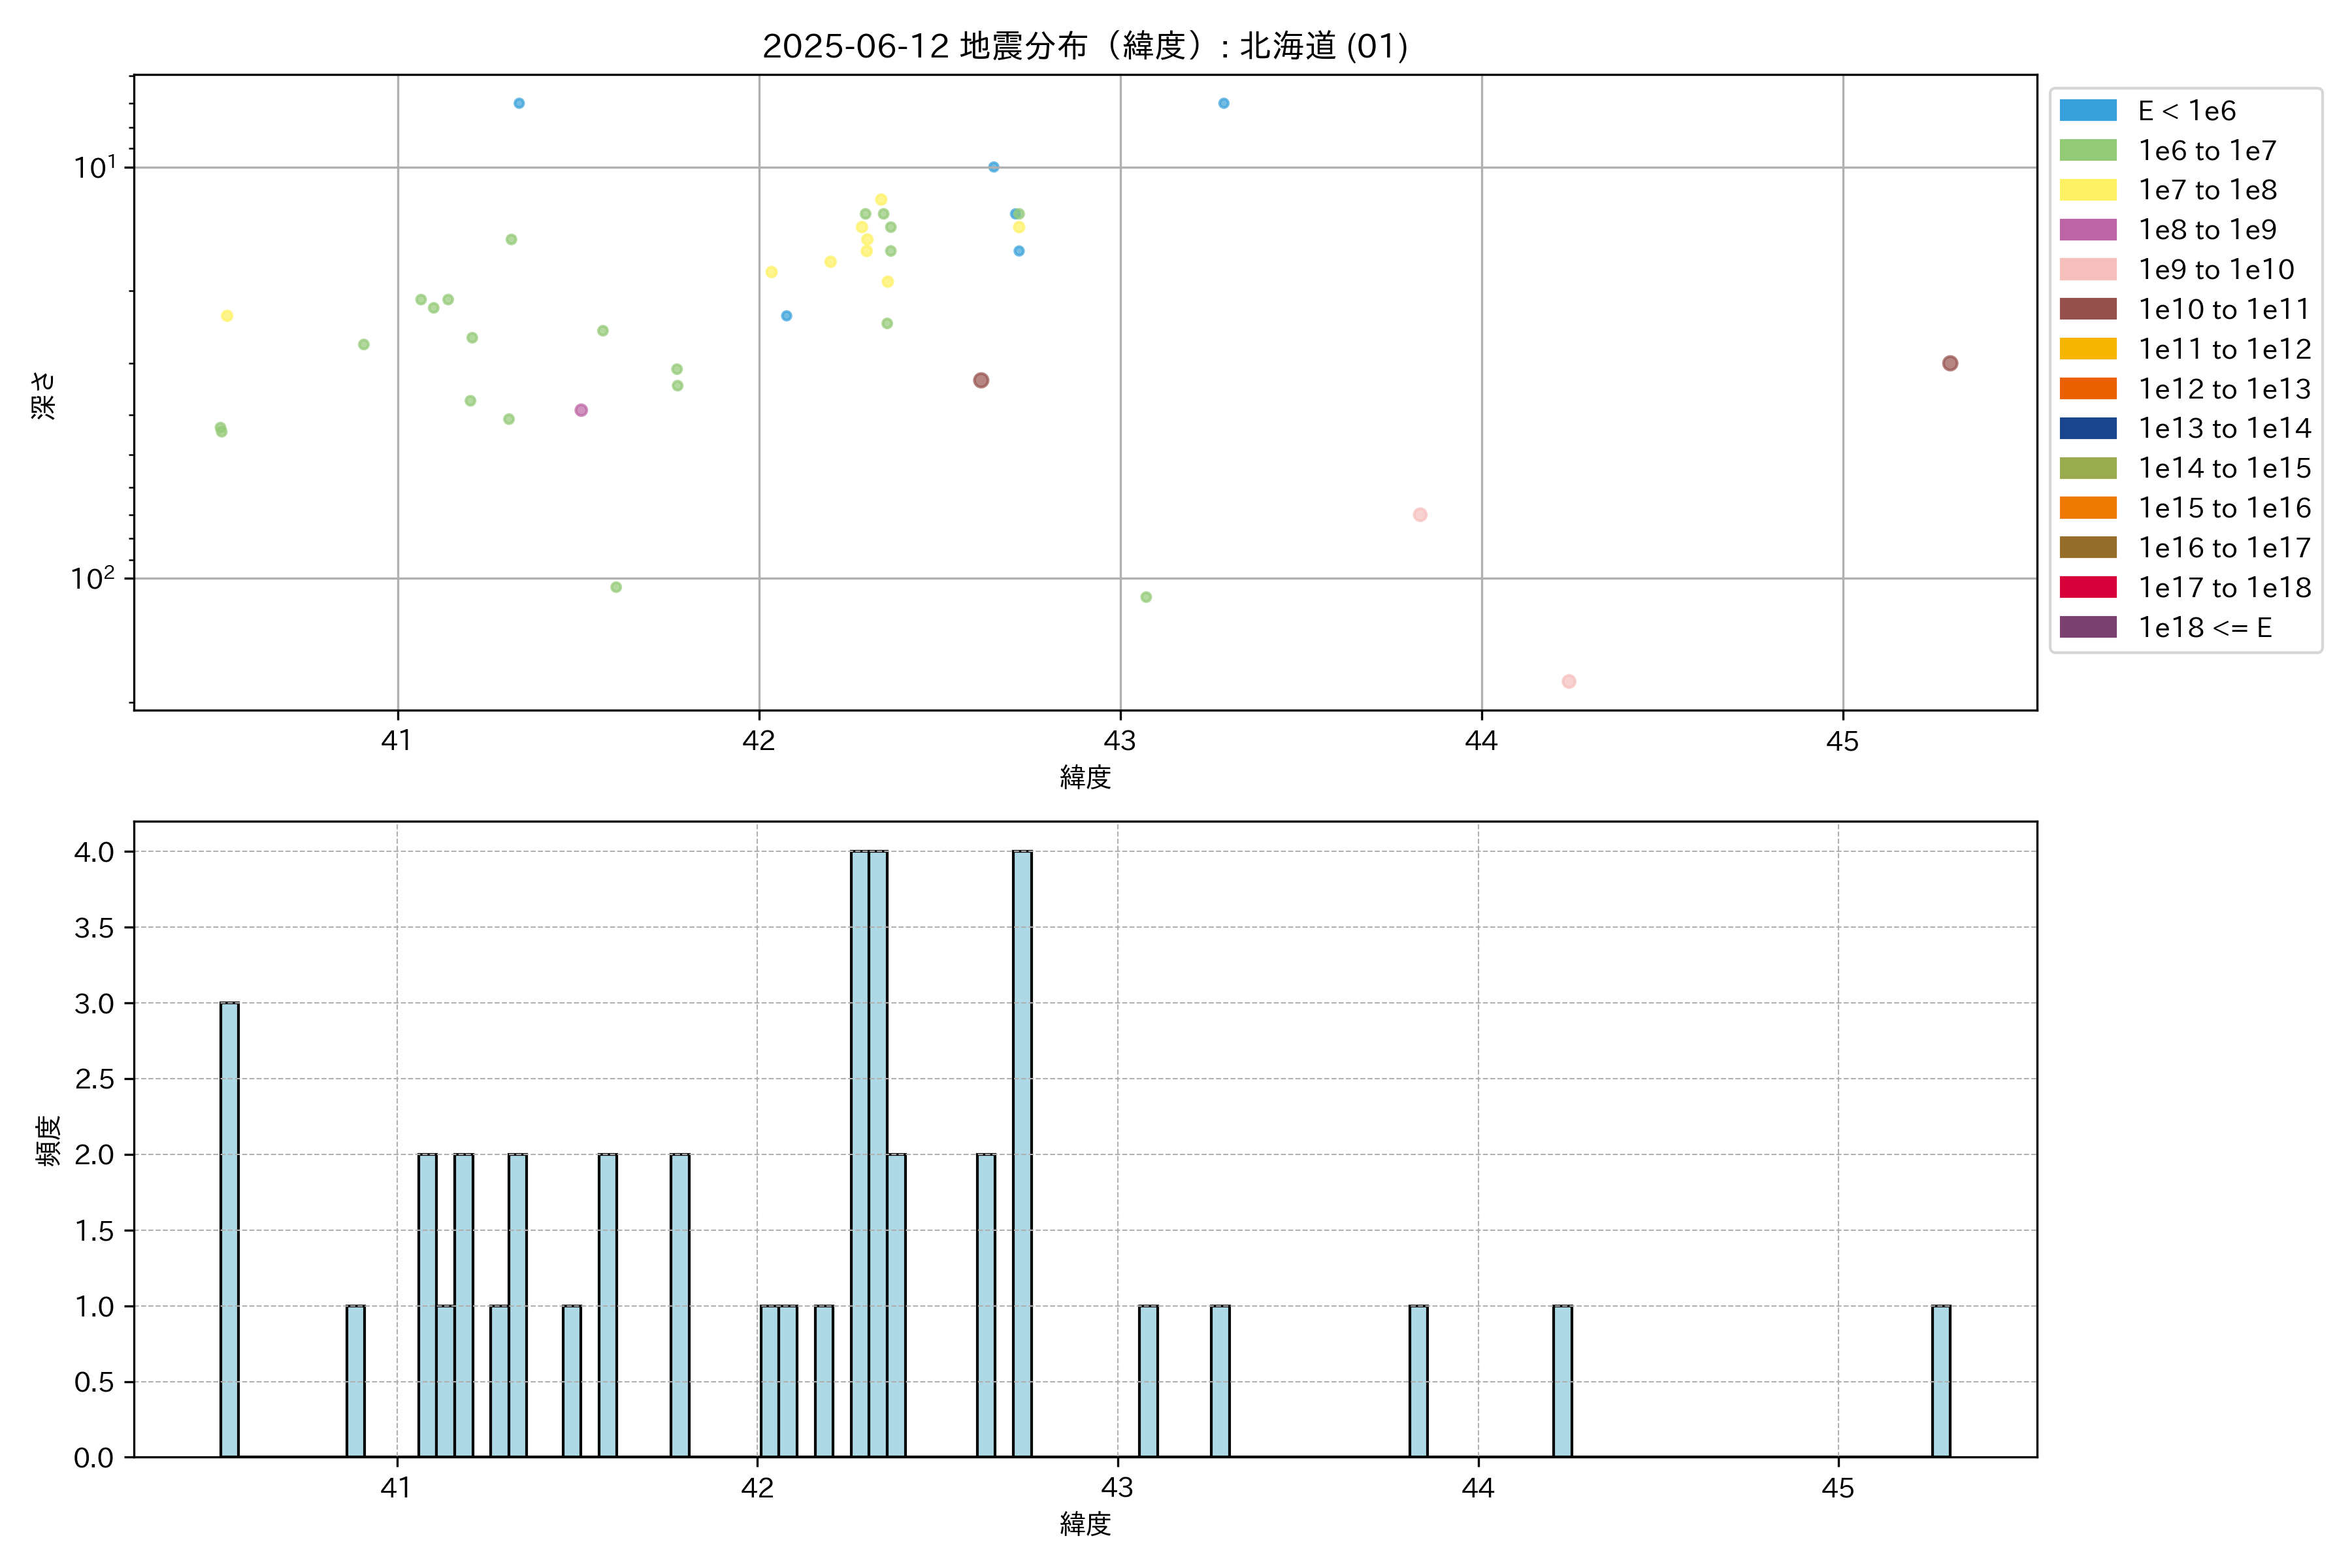Click the green 1e6 to 1e7 legend swatch
Viewport: 2352px width, 1568px height.
[x=2087, y=150]
